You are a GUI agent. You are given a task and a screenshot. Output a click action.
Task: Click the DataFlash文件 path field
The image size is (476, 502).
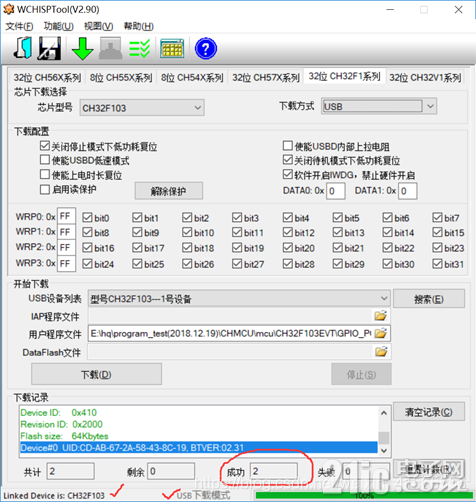coord(231,352)
